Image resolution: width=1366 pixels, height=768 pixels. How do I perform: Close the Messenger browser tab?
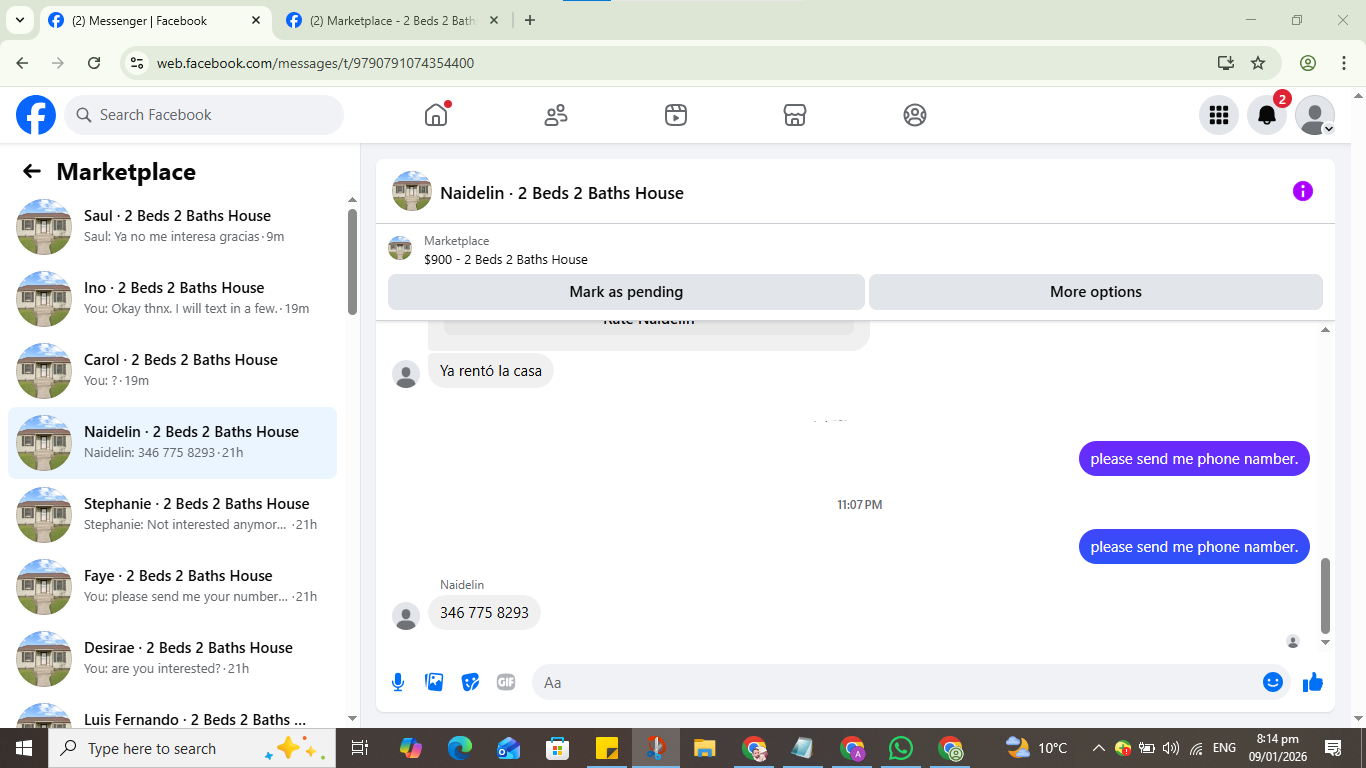pyautogui.click(x=256, y=20)
